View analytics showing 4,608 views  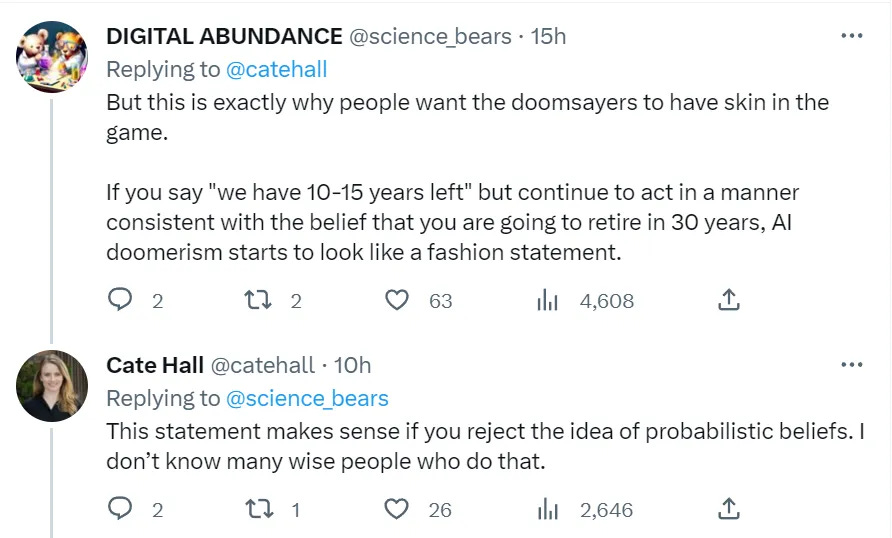click(547, 300)
